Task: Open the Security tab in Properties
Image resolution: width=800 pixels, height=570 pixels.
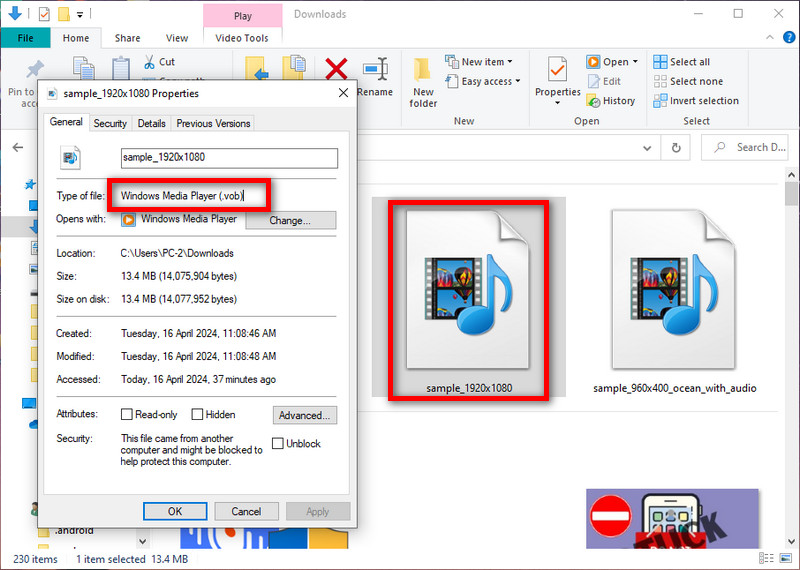Action: 110,123
